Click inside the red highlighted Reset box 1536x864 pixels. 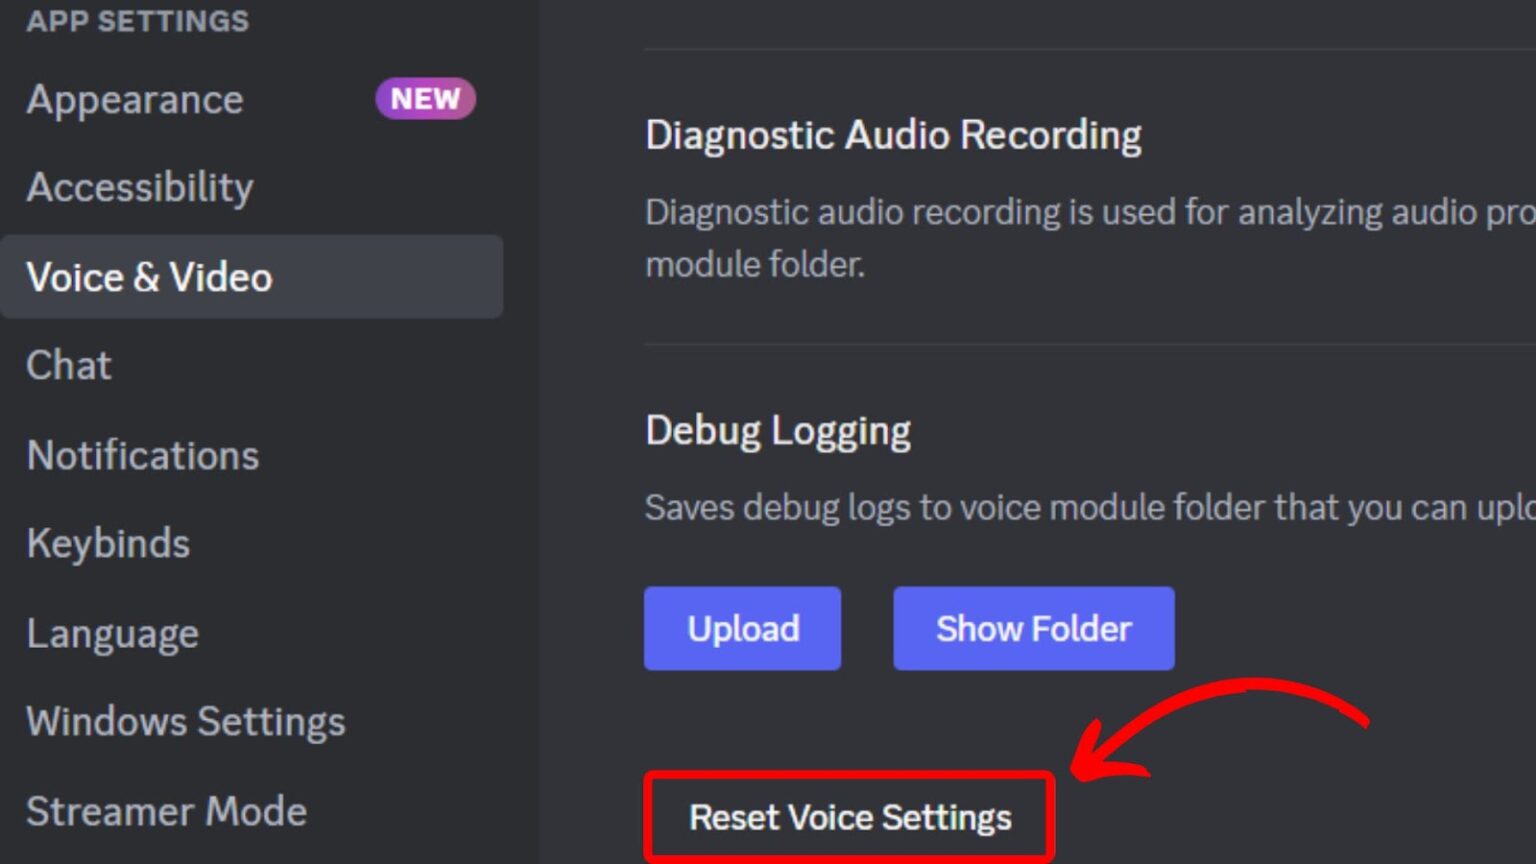coord(849,817)
